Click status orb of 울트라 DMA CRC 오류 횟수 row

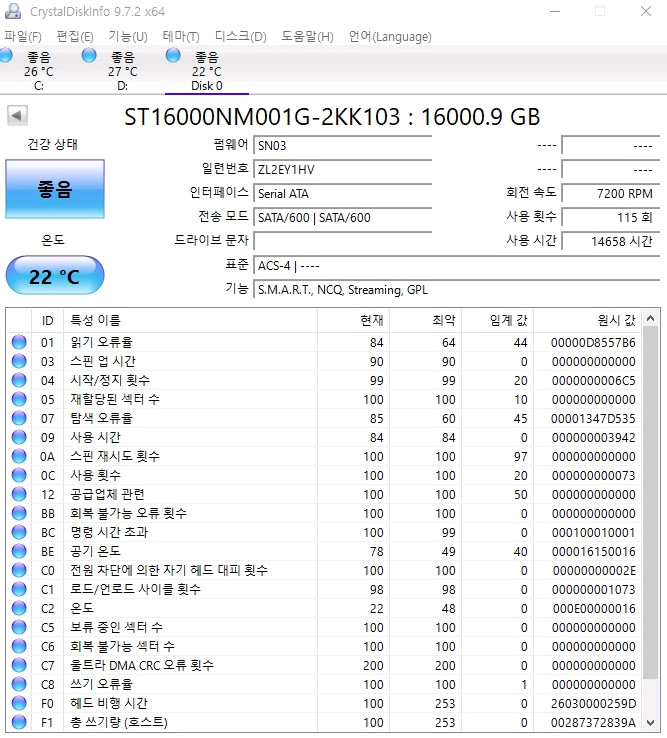(x=19, y=665)
